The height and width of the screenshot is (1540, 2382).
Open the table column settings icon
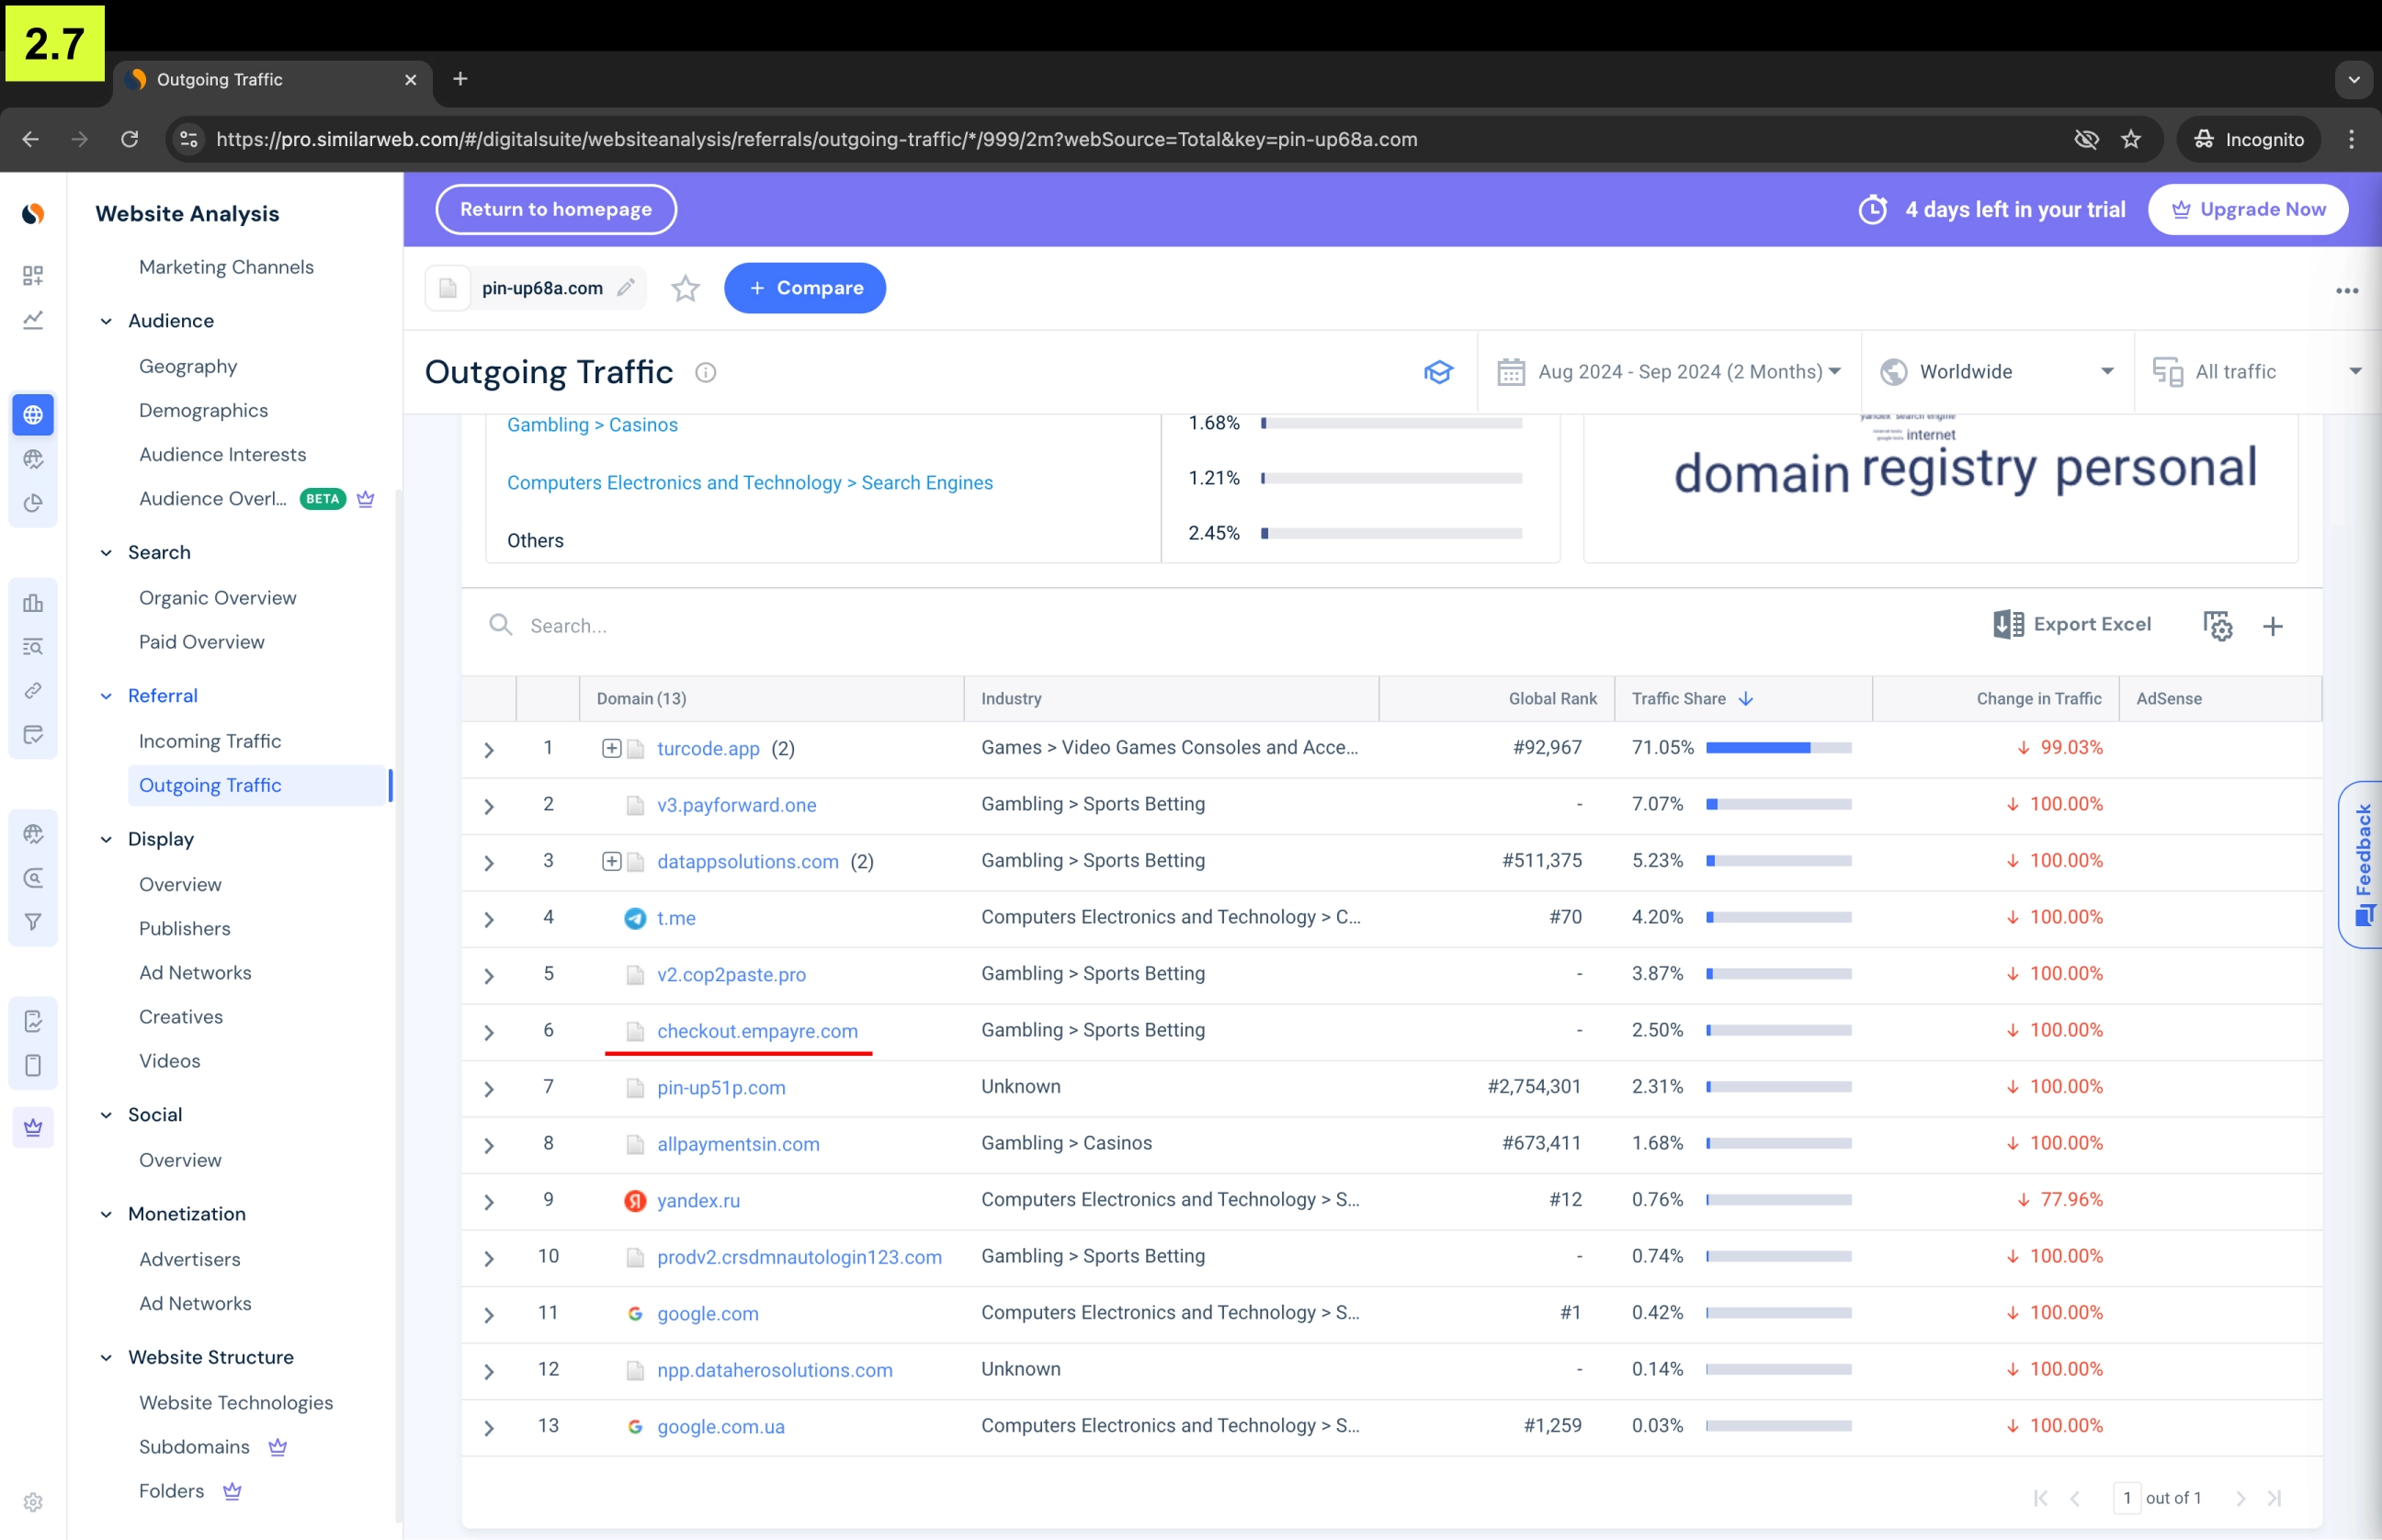[2217, 626]
